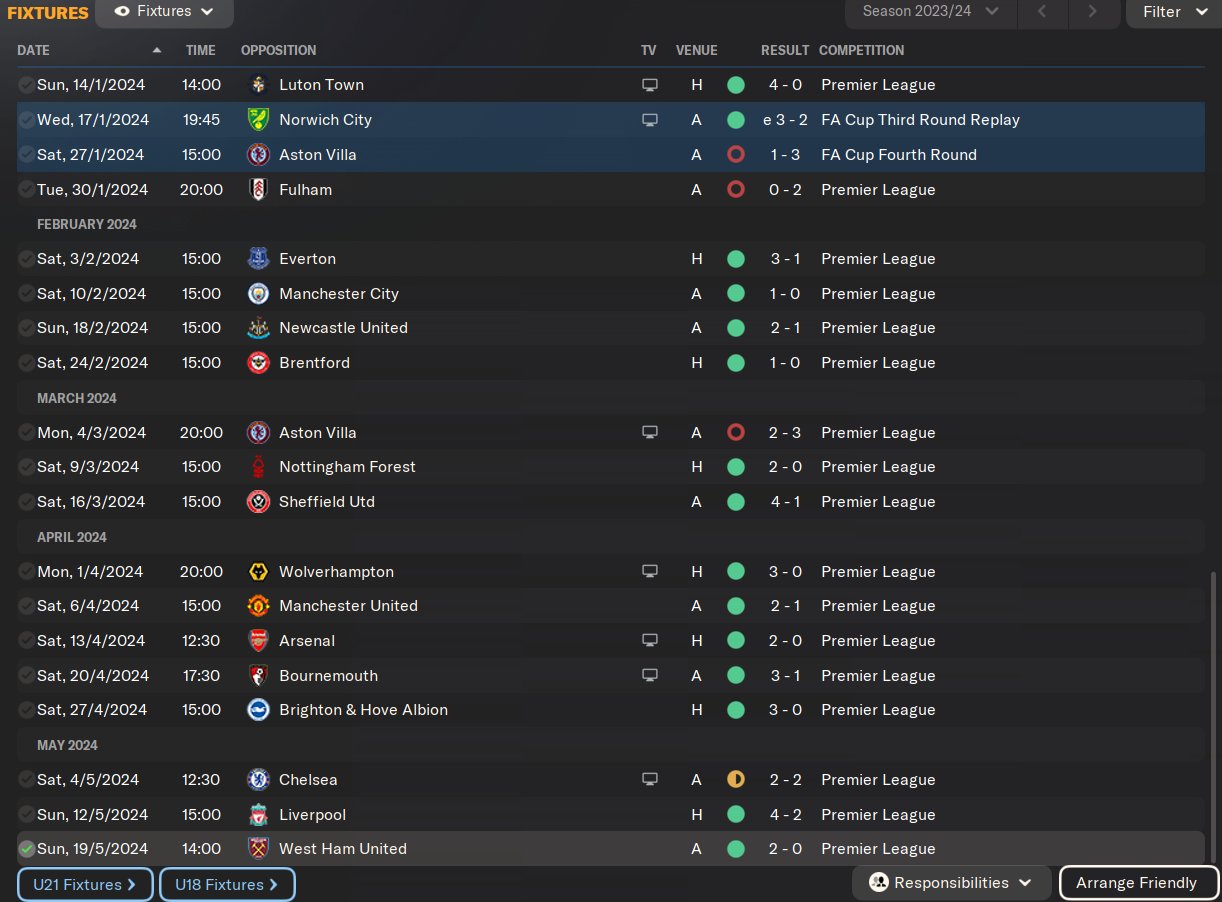Click the Manchester City club crest
Viewport: 1222px width, 902px height.
tap(258, 294)
